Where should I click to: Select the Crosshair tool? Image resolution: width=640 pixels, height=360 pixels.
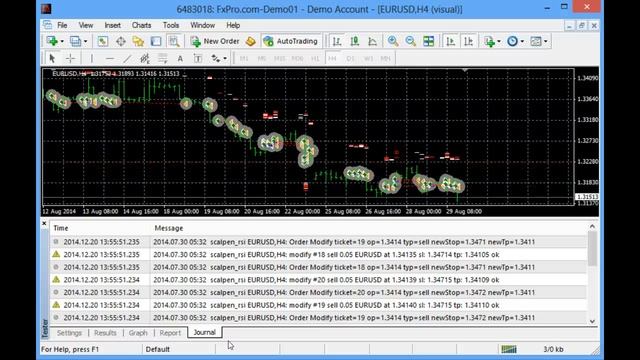click(70, 58)
